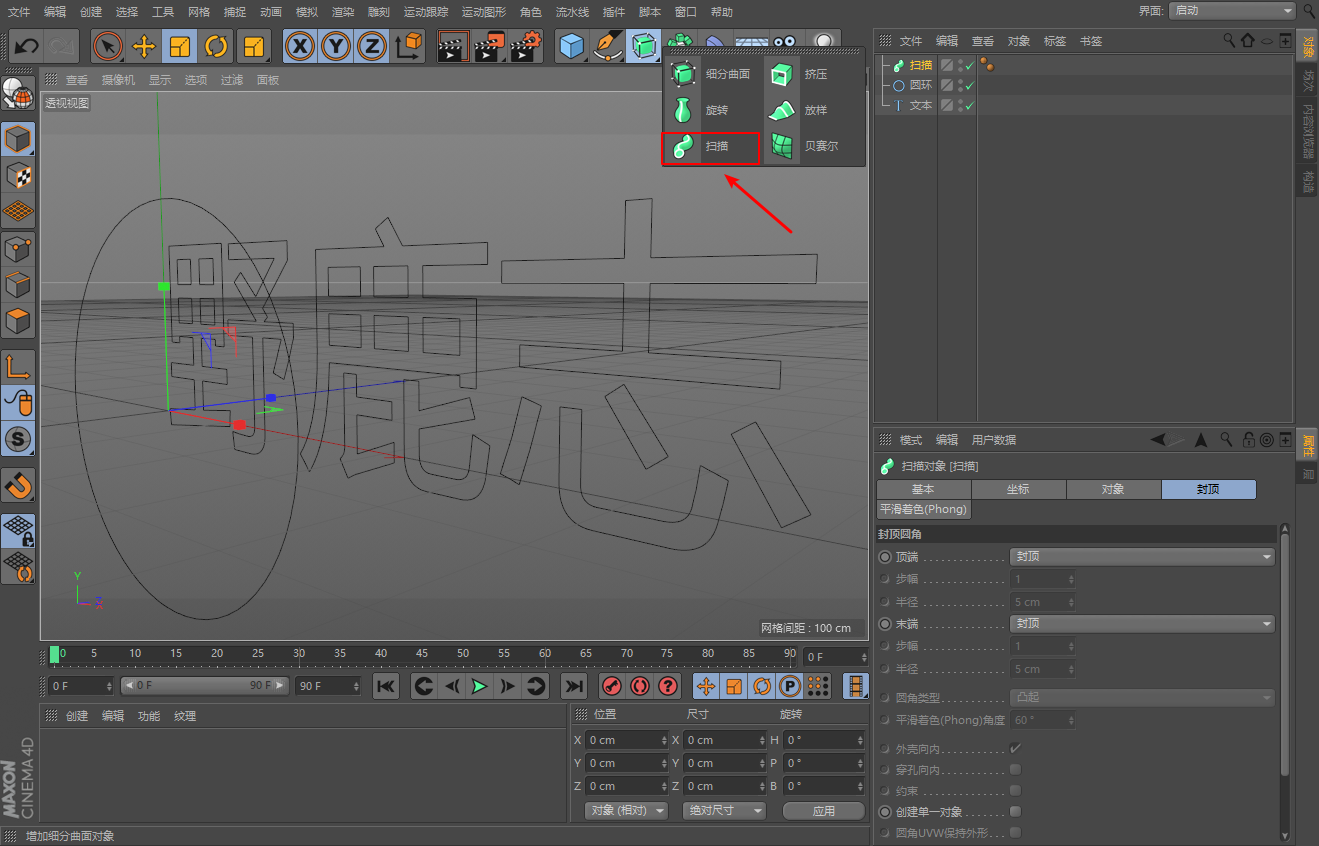Open the 文件 menu in menu bar
The image size is (1319, 846).
point(19,12)
